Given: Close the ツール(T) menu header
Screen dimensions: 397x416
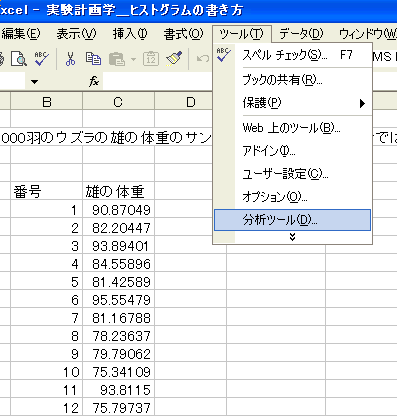Looking at the screenshot, I should [242, 34].
